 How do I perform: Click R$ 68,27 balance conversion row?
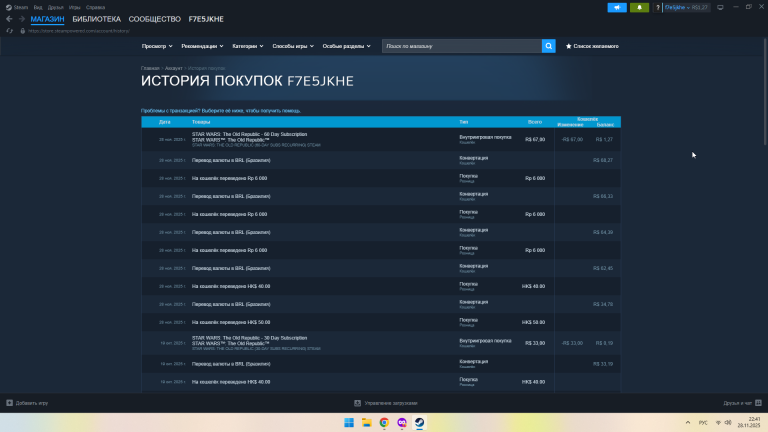tap(381, 160)
